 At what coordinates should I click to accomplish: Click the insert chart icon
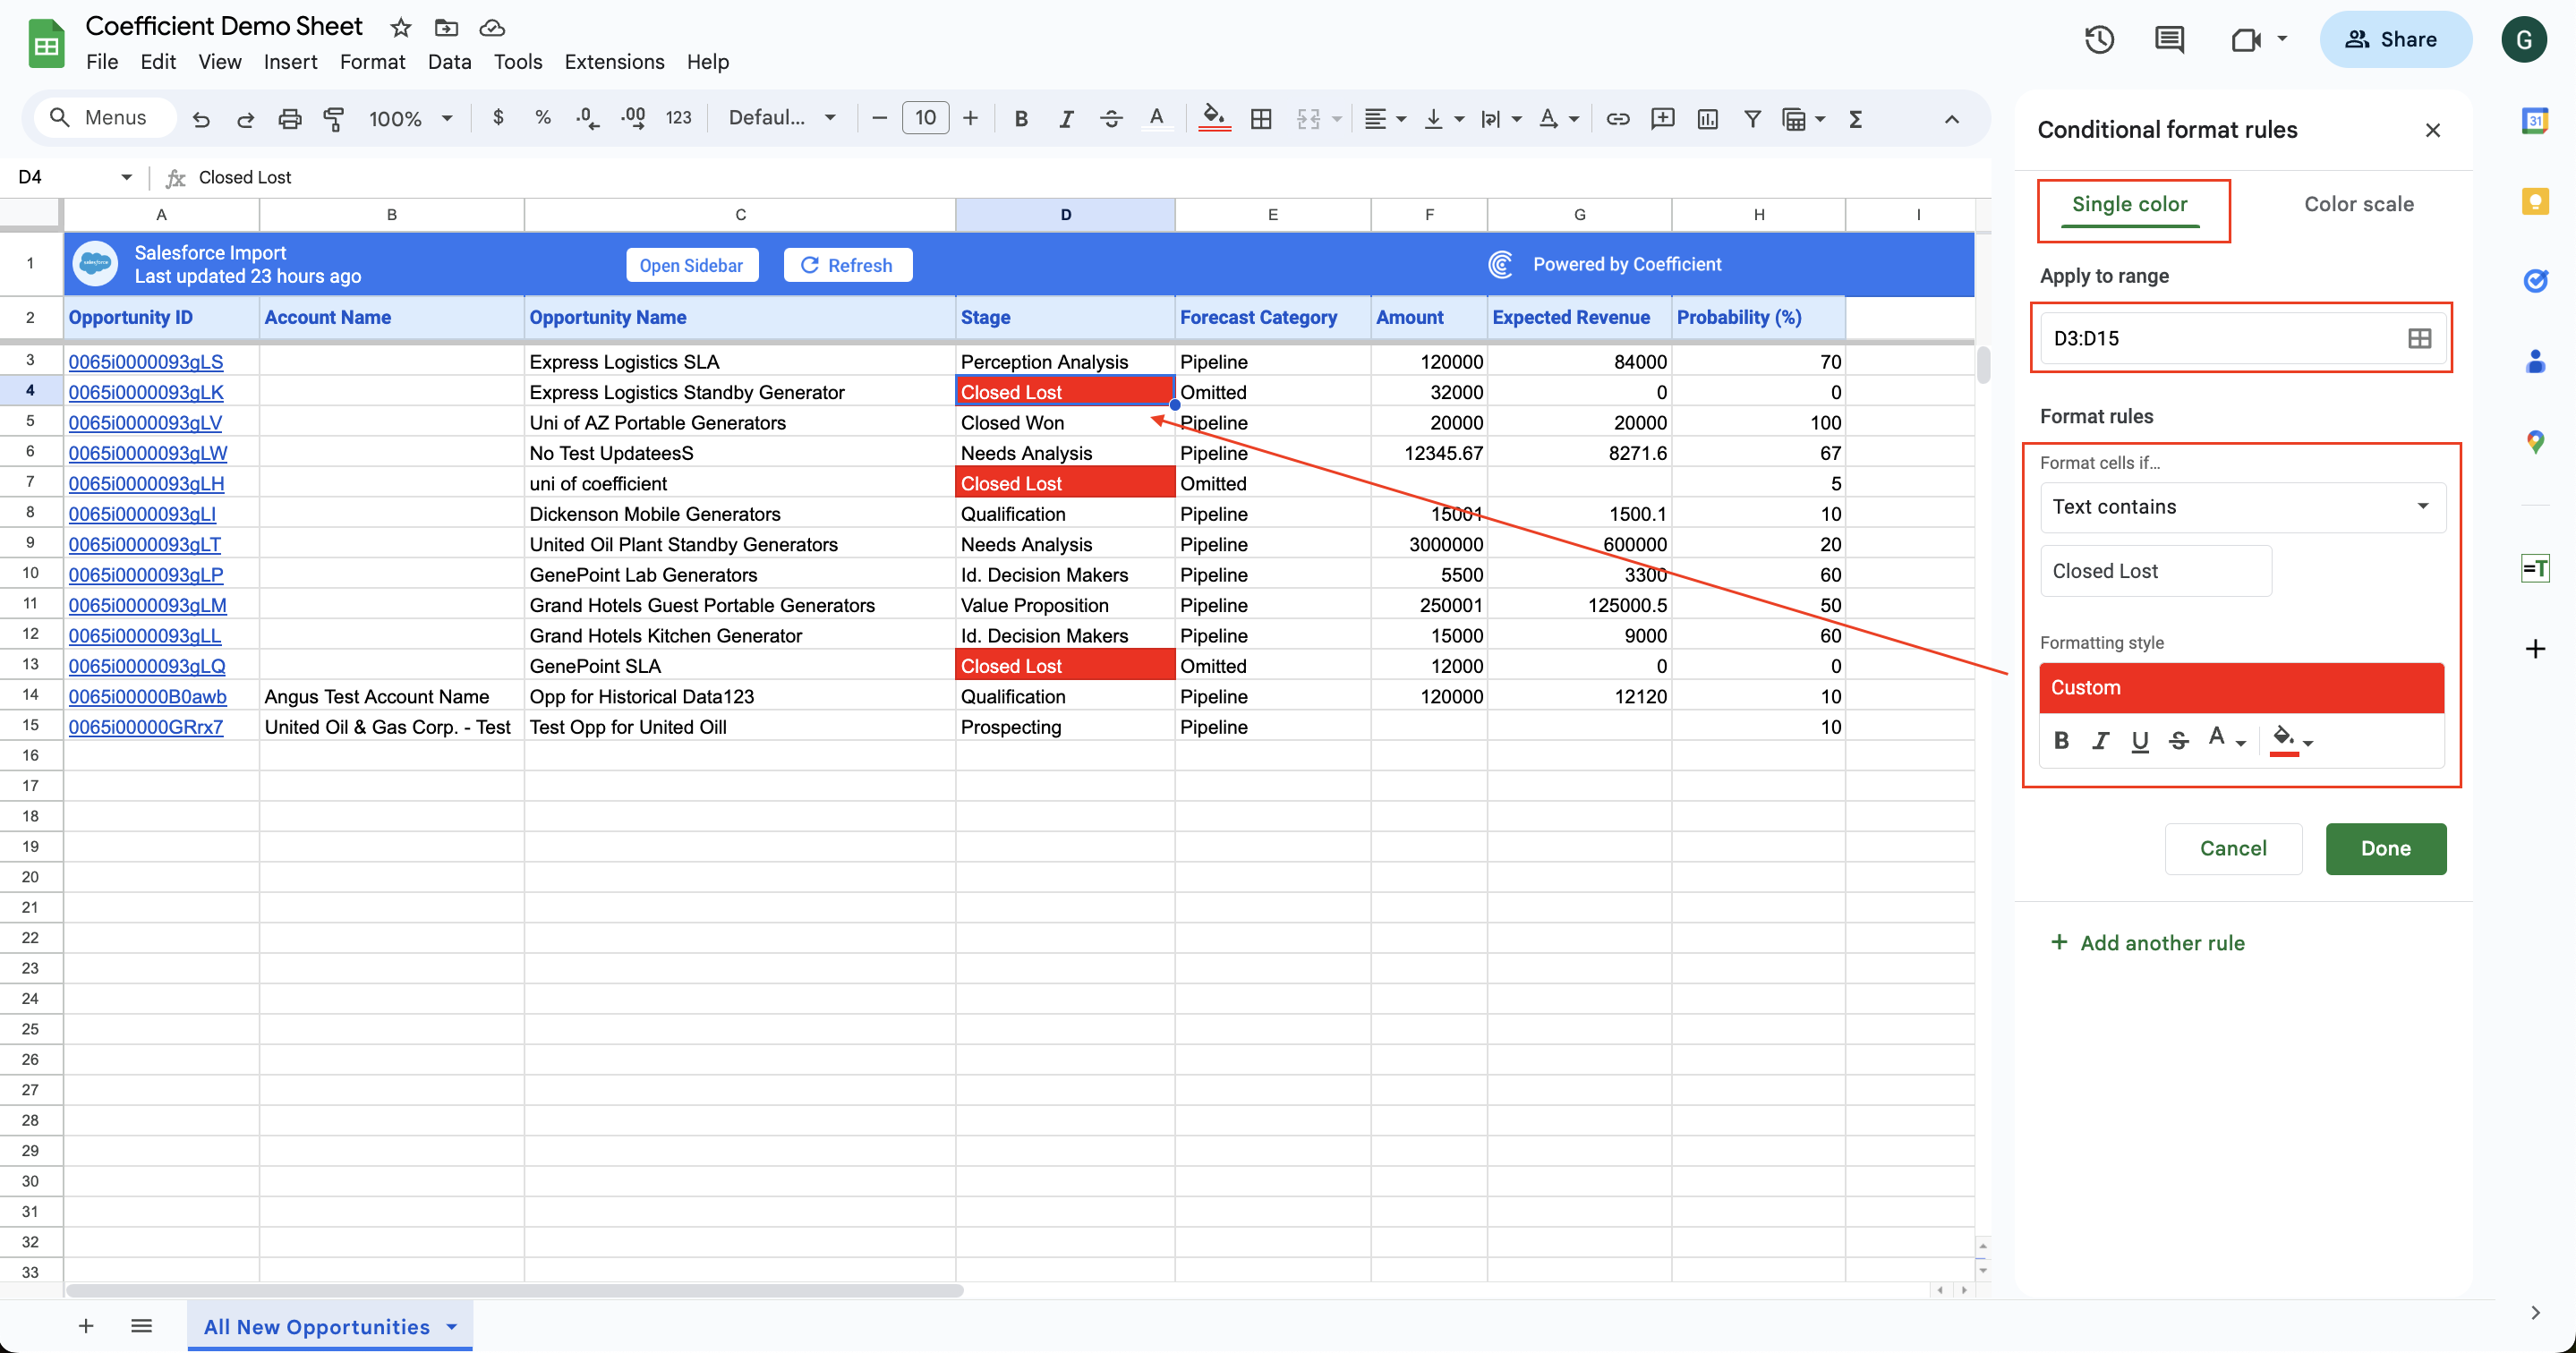1707,119
